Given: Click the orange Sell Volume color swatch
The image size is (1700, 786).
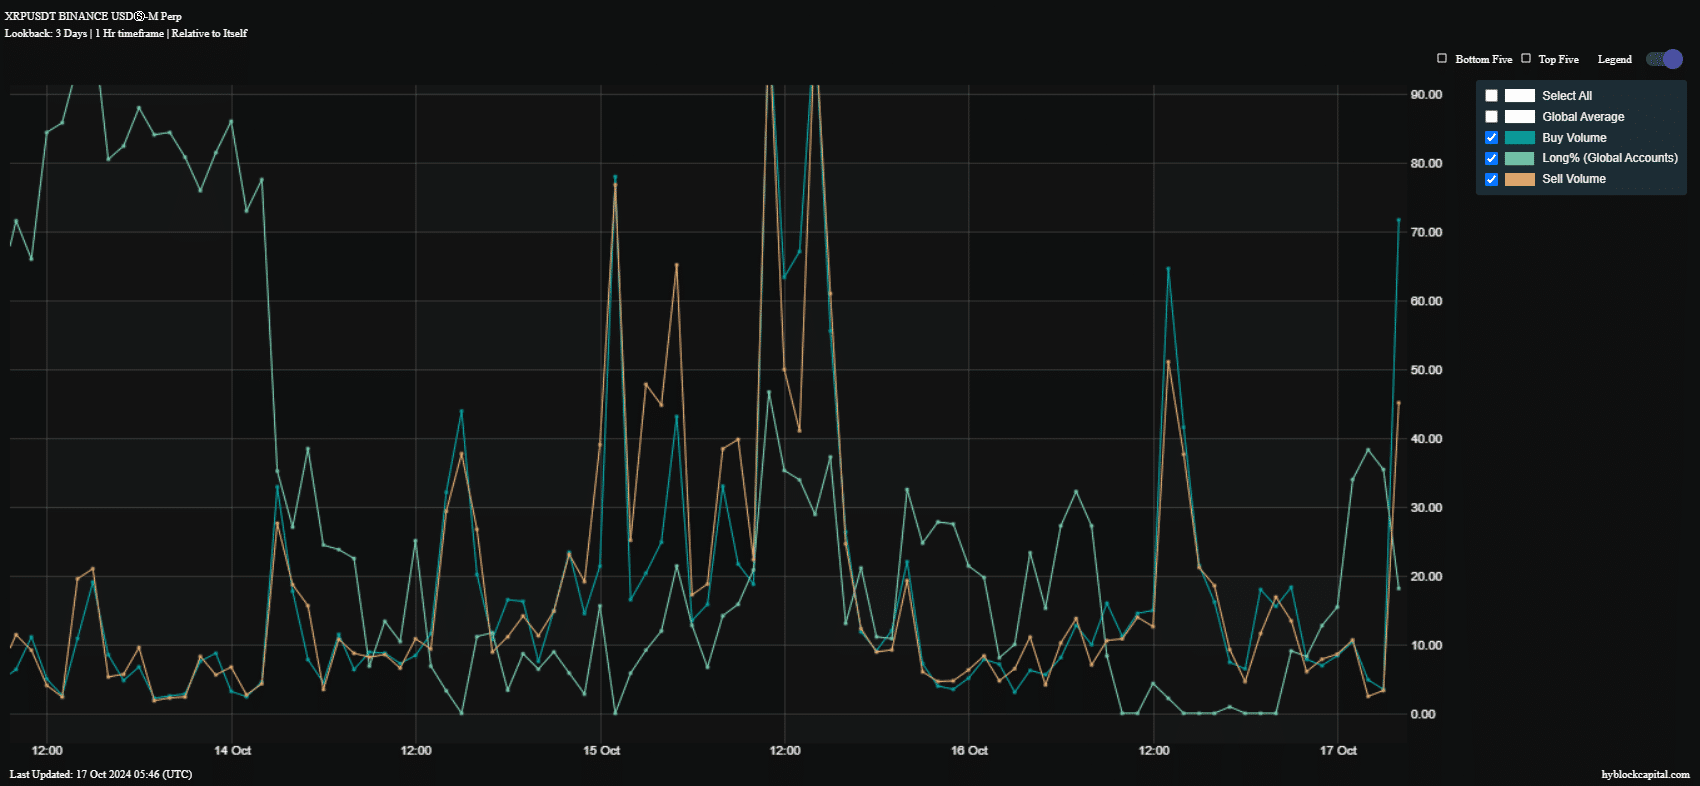Looking at the screenshot, I should (x=1520, y=179).
